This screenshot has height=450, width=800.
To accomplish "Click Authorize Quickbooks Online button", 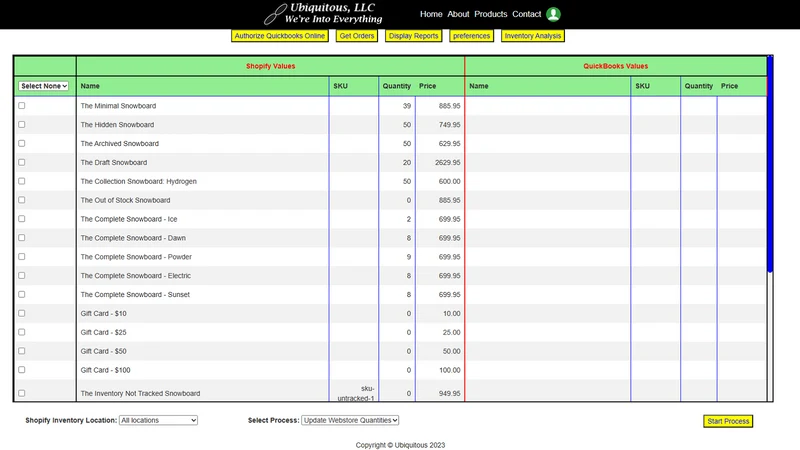I will (x=280, y=36).
